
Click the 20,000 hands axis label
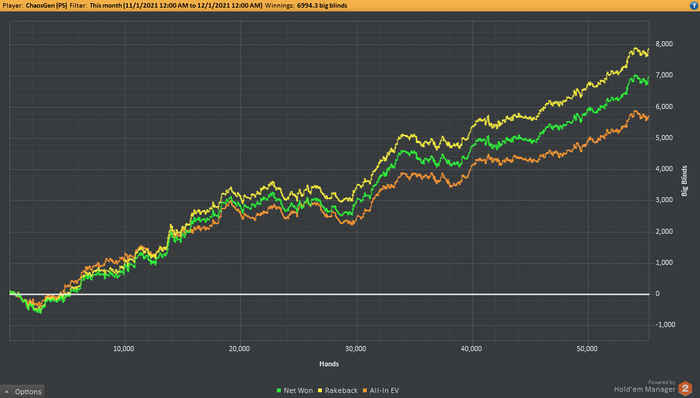[x=239, y=348]
